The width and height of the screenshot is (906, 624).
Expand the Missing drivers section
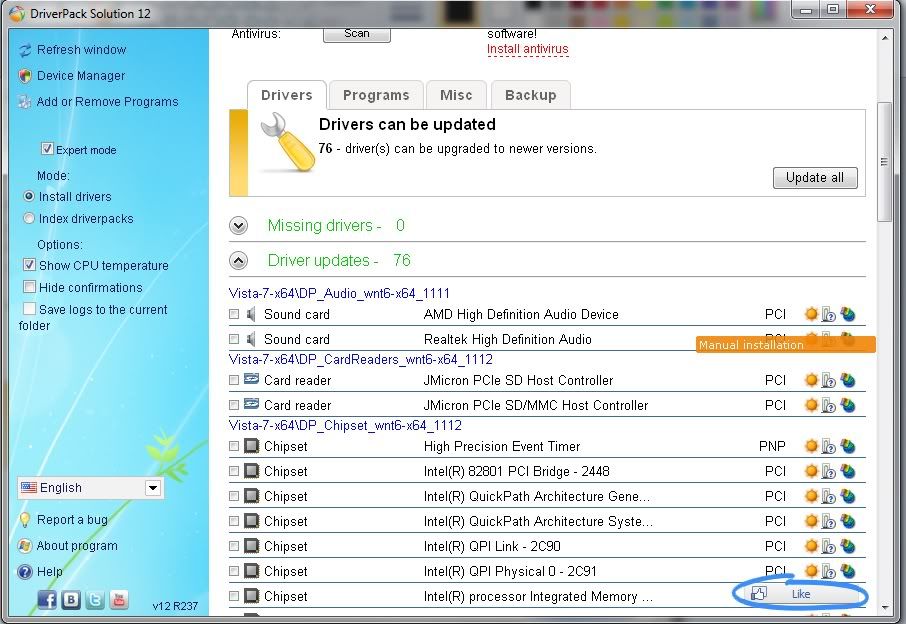239,225
